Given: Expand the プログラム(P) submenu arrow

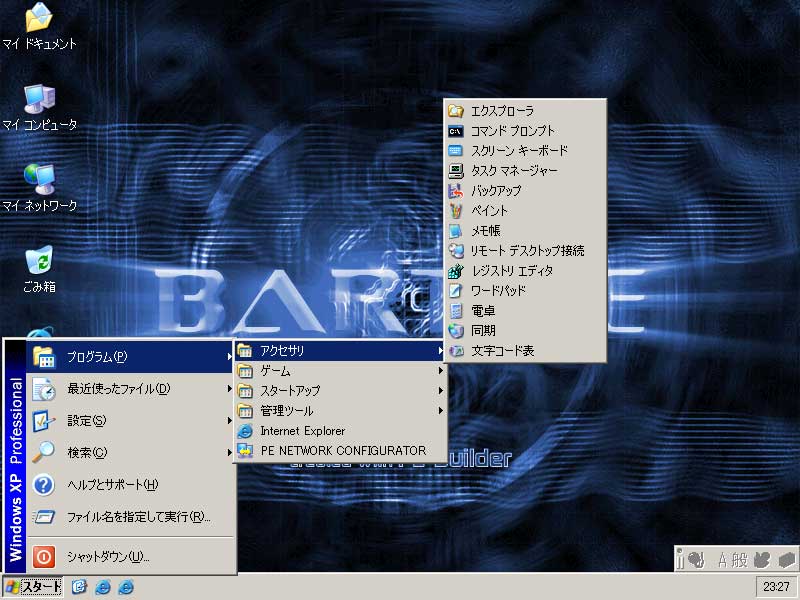Looking at the screenshot, I should (x=229, y=357).
